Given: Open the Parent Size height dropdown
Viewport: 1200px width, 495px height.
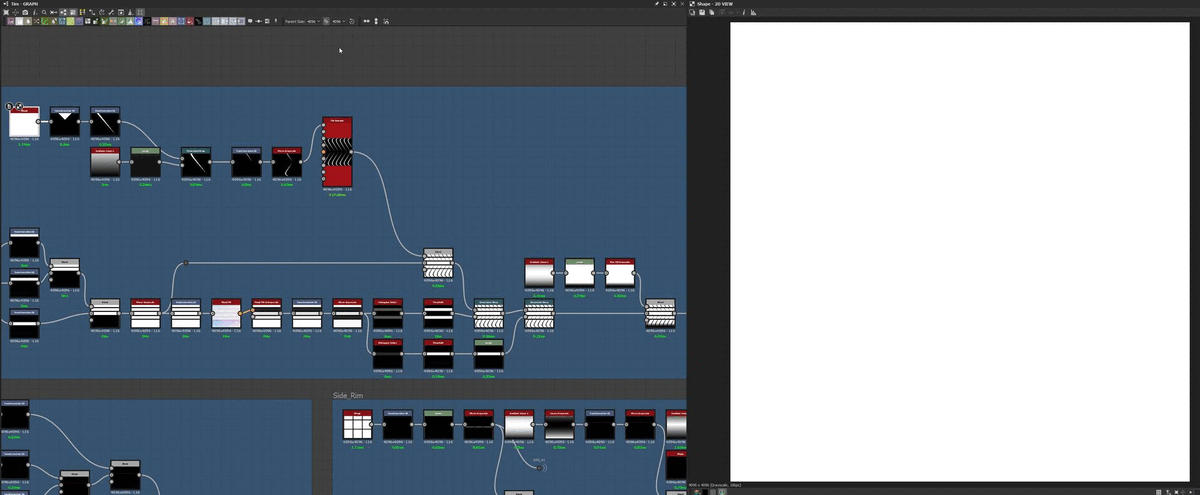Looking at the screenshot, I should coord(340,21).
